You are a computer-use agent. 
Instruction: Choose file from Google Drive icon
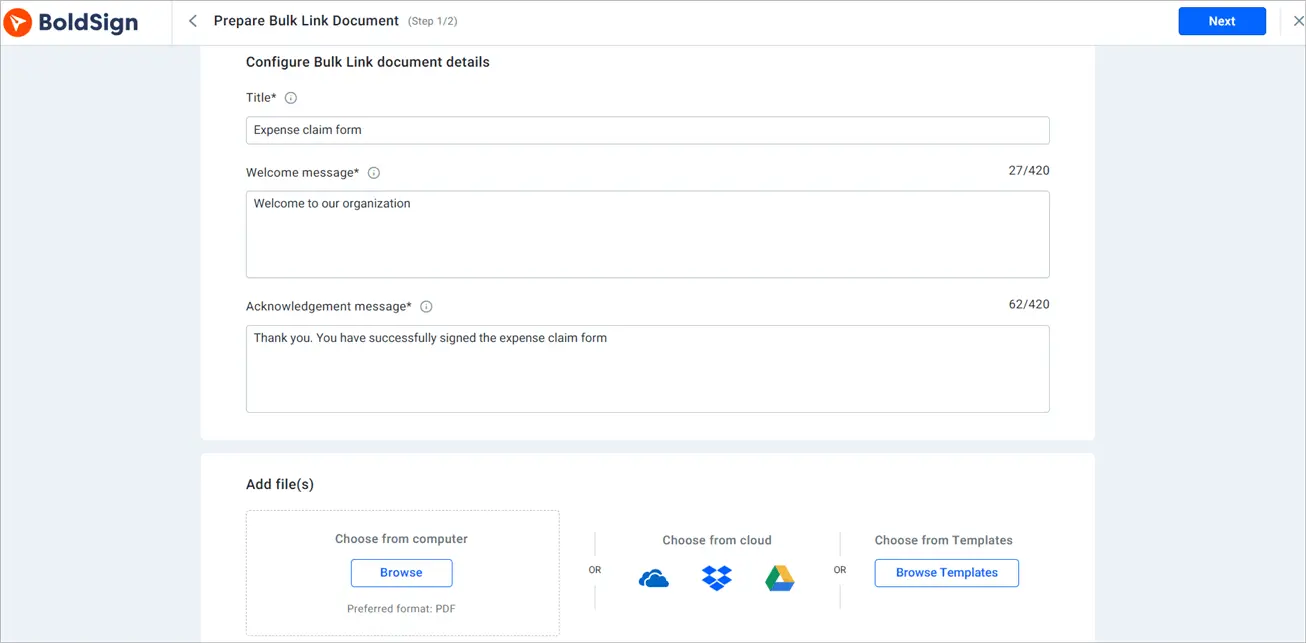click(780, 578)
